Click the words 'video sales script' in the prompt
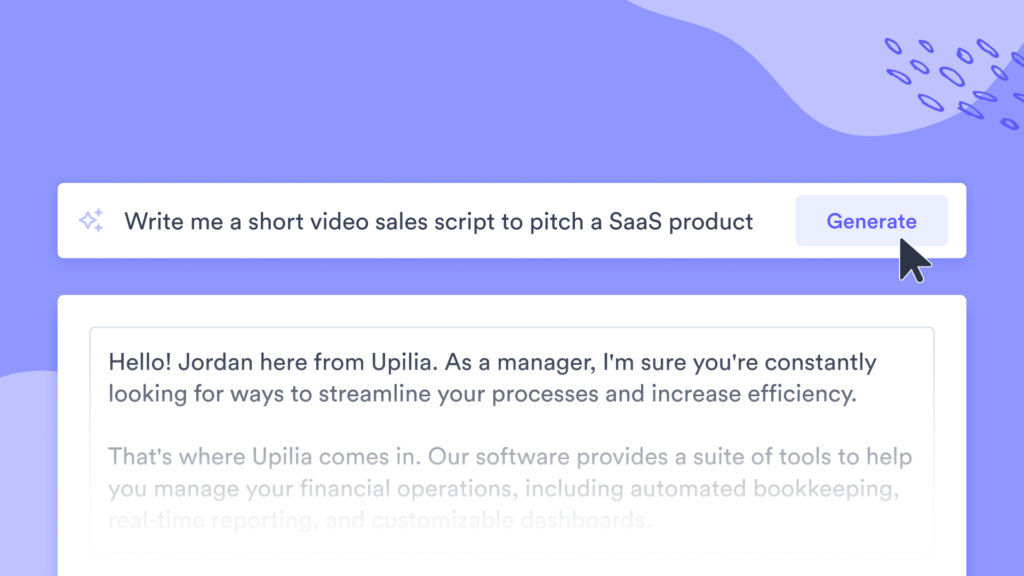 [x=402, y=221]
